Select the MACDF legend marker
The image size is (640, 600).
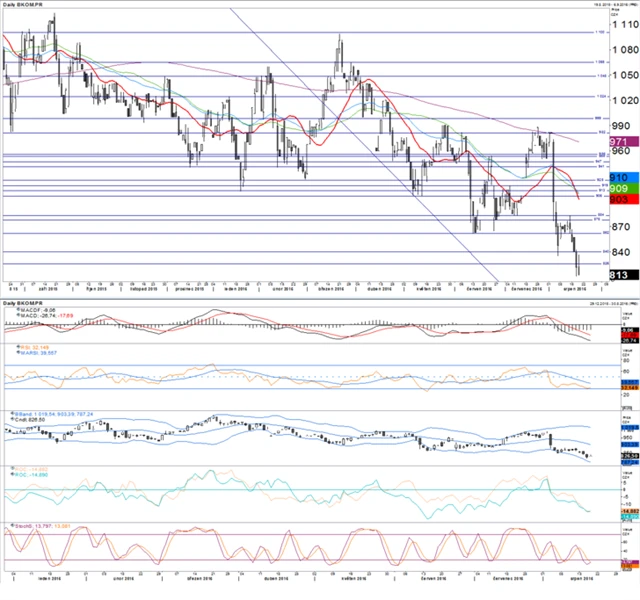coord(18,310)
